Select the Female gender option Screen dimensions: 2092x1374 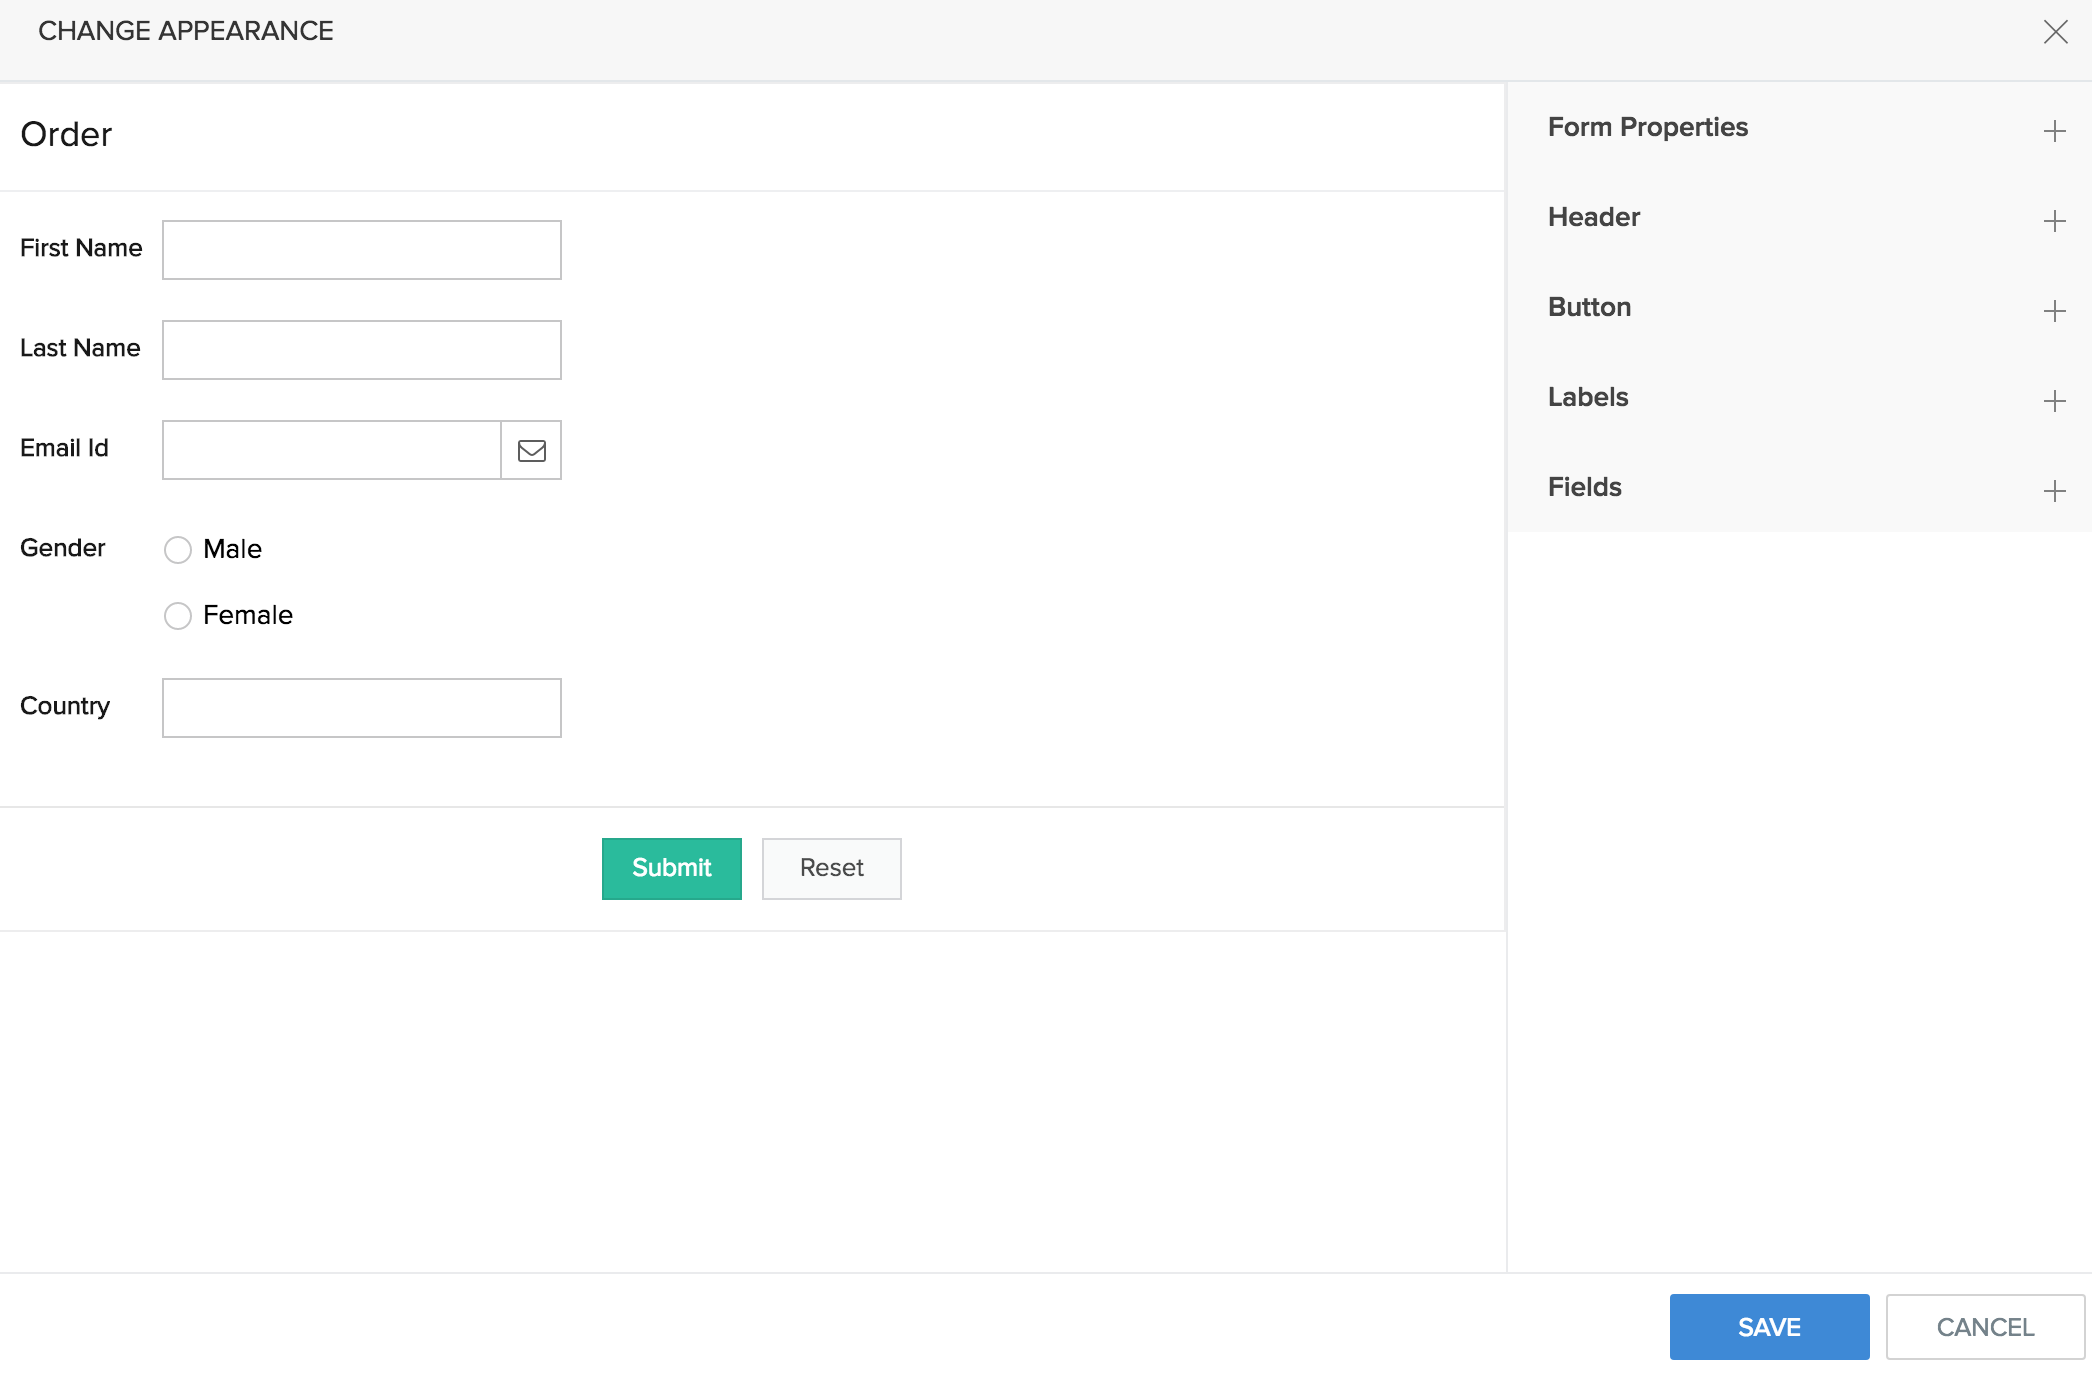pos(178,616)
